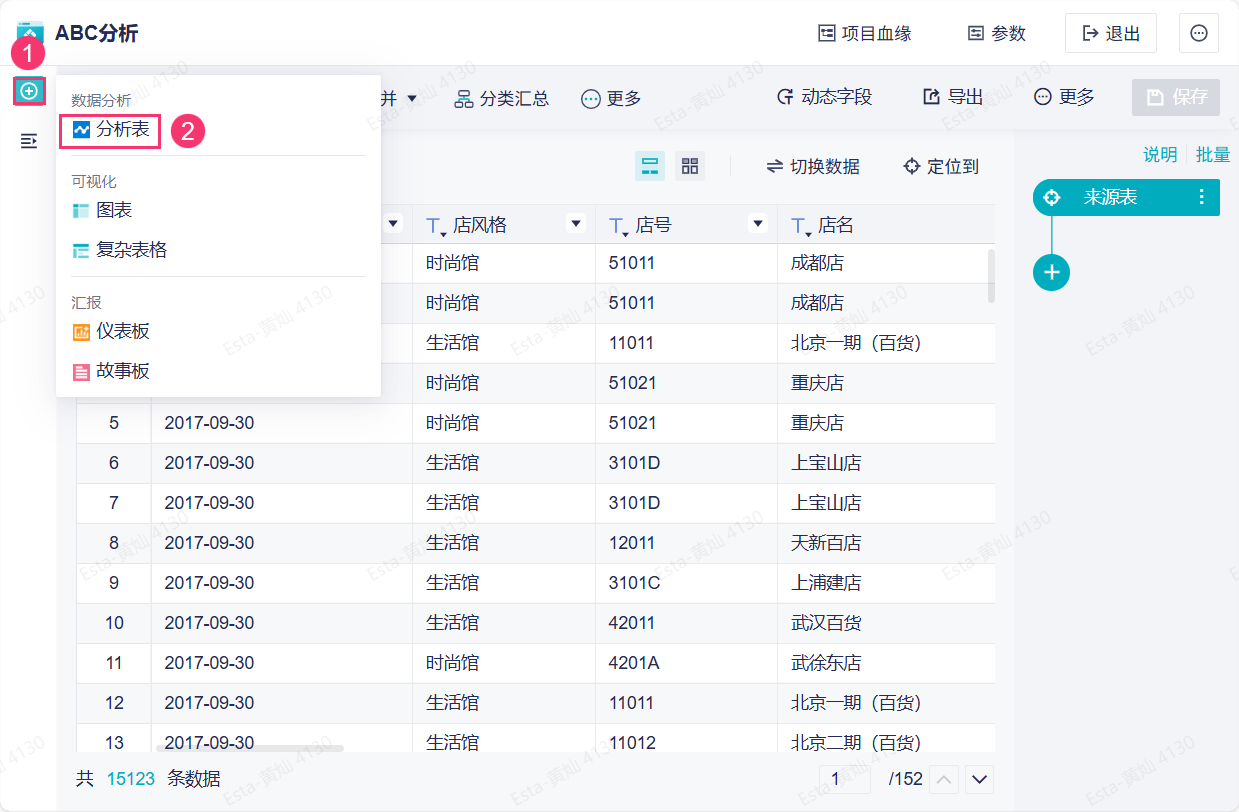Open 来源表 node three-dot menu
The height and width of the screenshot is (812, 1239).
click(x=1202, y=198)
